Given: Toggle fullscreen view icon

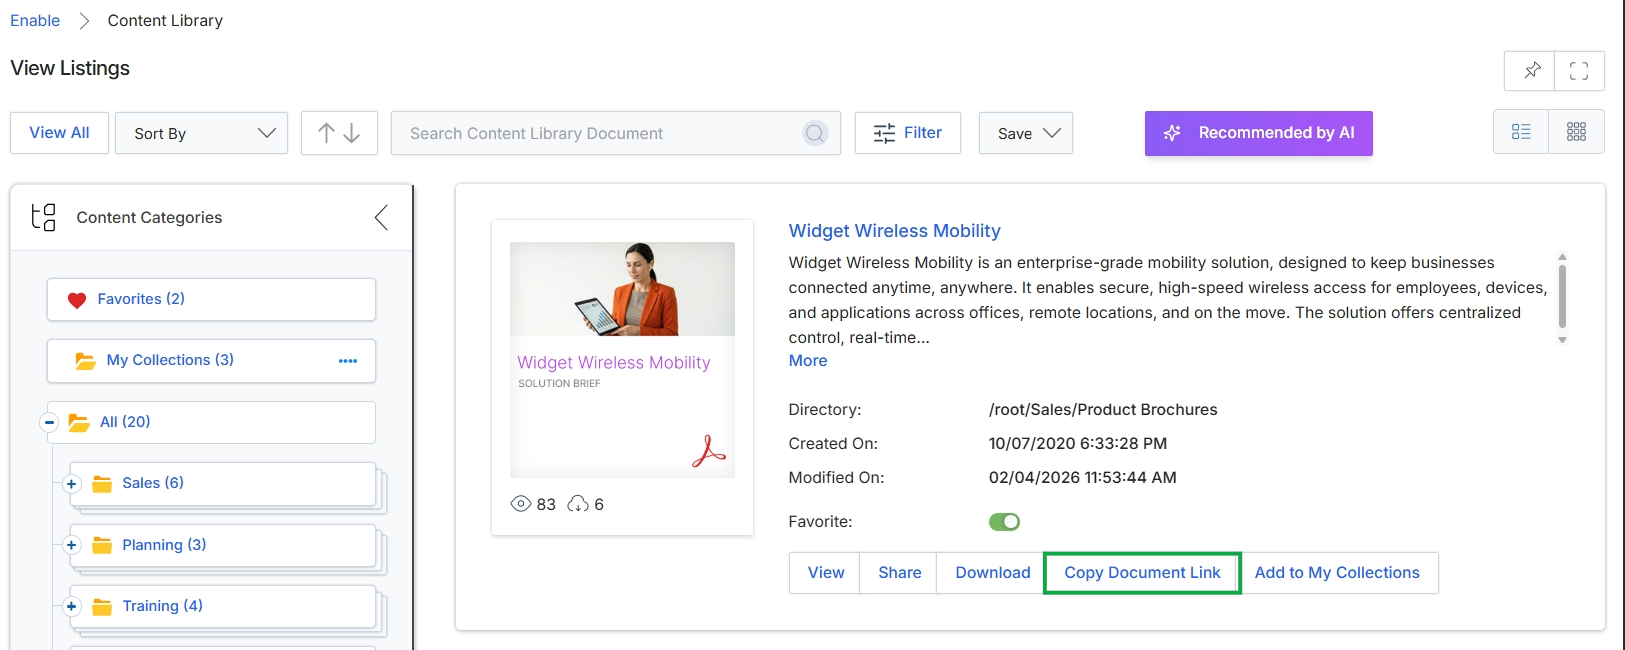Looking at the screenshot, I should (x=1579, y=71).
